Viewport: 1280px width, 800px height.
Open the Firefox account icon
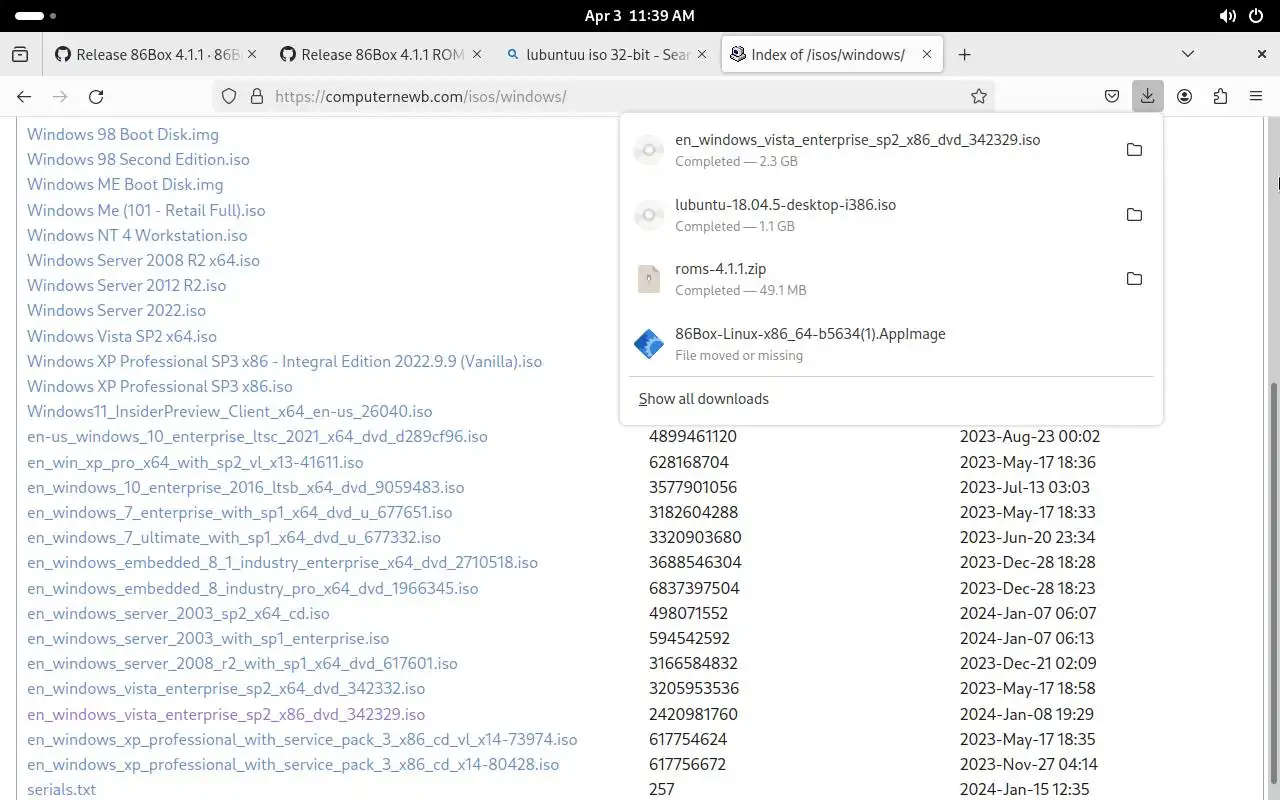click(x=1184, y=96)
